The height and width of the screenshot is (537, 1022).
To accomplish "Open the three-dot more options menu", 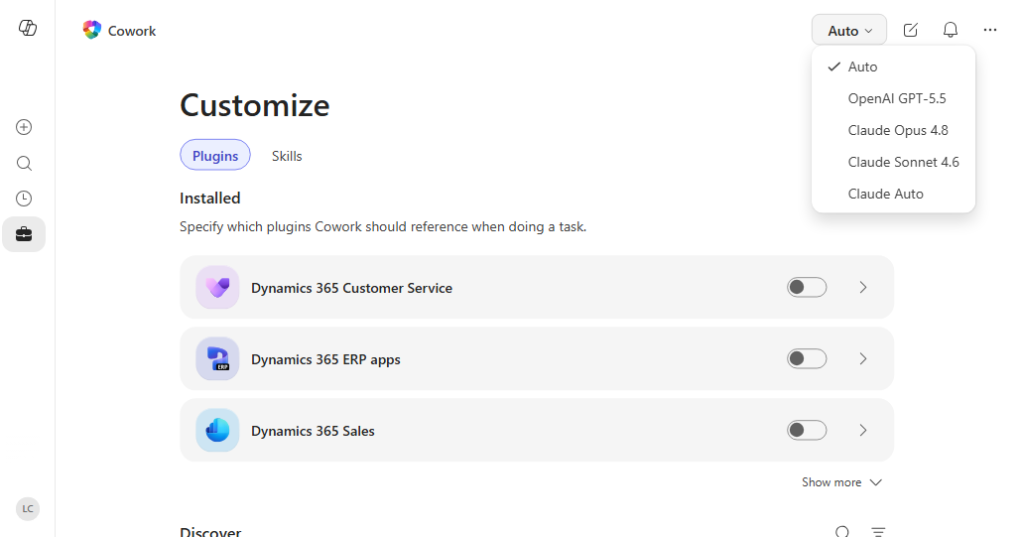I will click(x=990, y=30).
